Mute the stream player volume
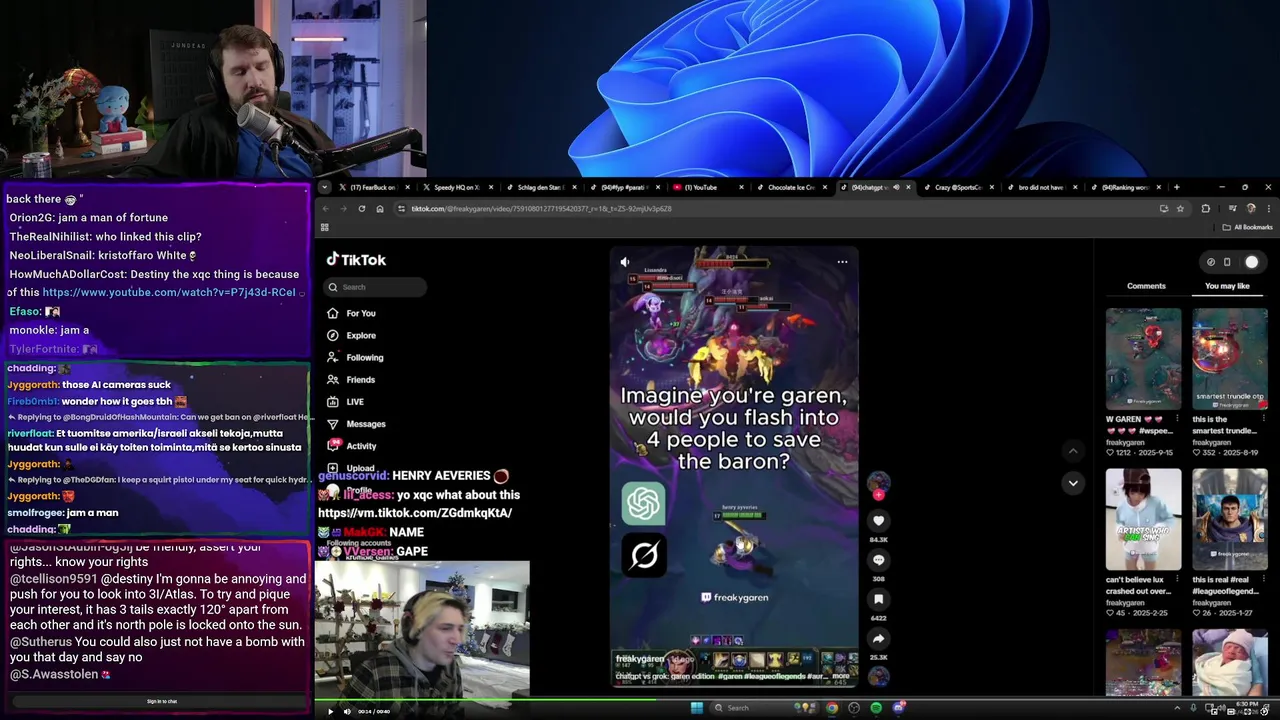 click(347, 711)
